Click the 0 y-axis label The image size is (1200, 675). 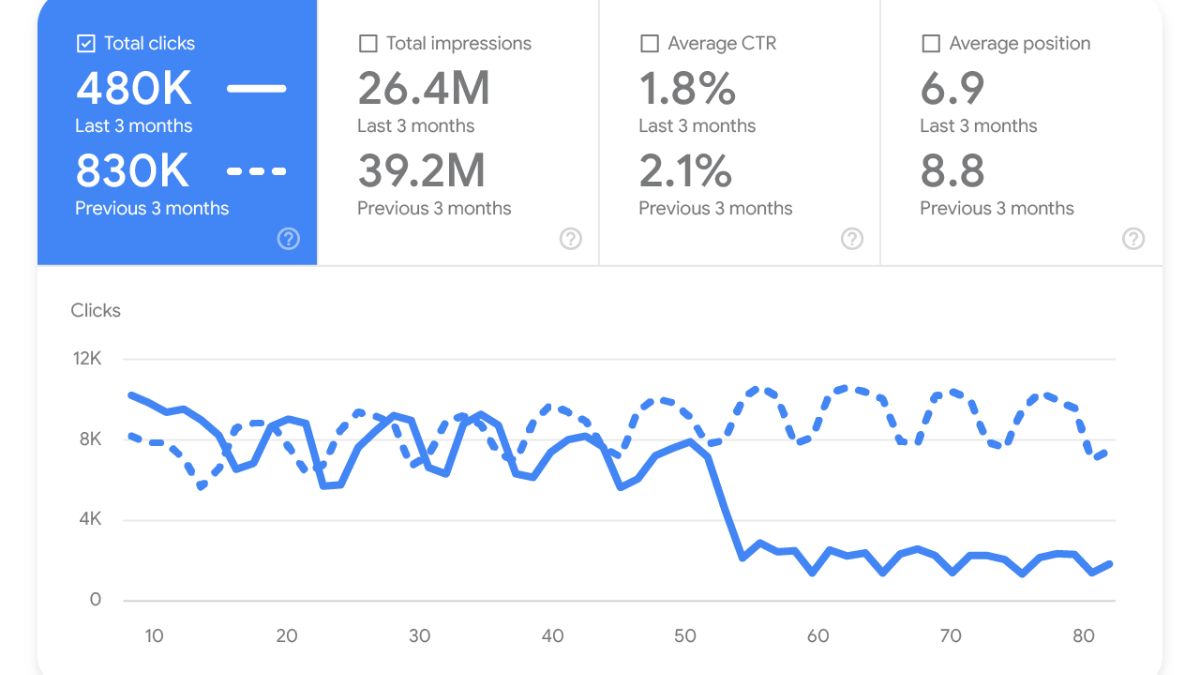point(96,600)
